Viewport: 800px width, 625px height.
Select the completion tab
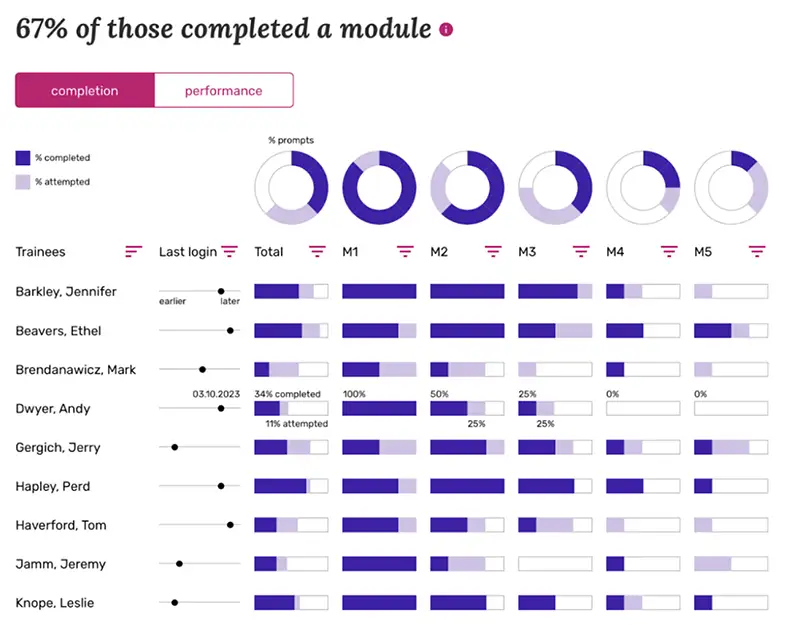click(x=85, y=90)
